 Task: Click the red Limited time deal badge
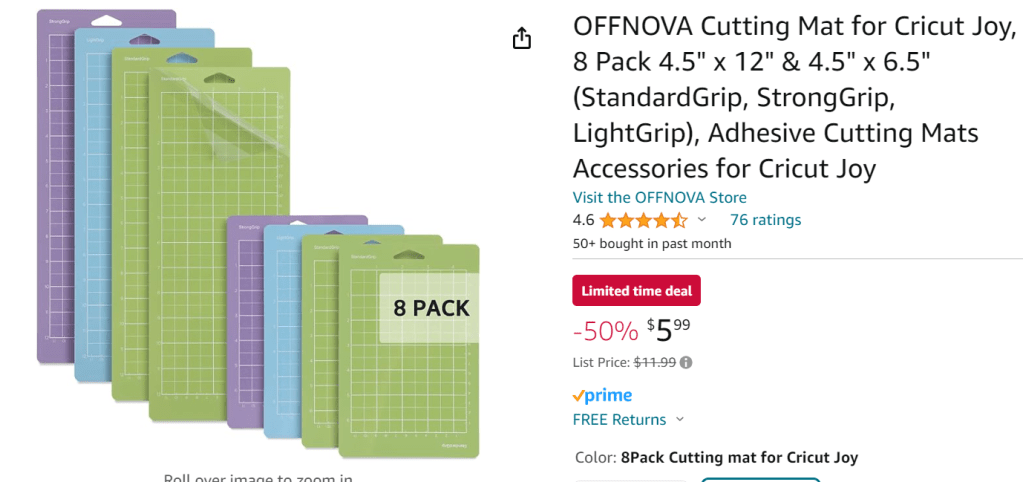point(636,290)
